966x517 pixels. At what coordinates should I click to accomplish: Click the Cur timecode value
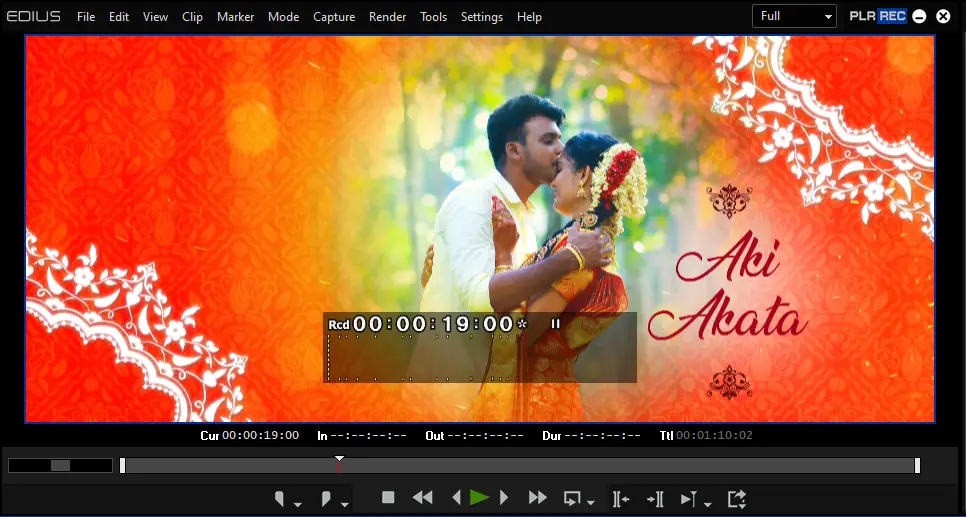pos(260,436)
